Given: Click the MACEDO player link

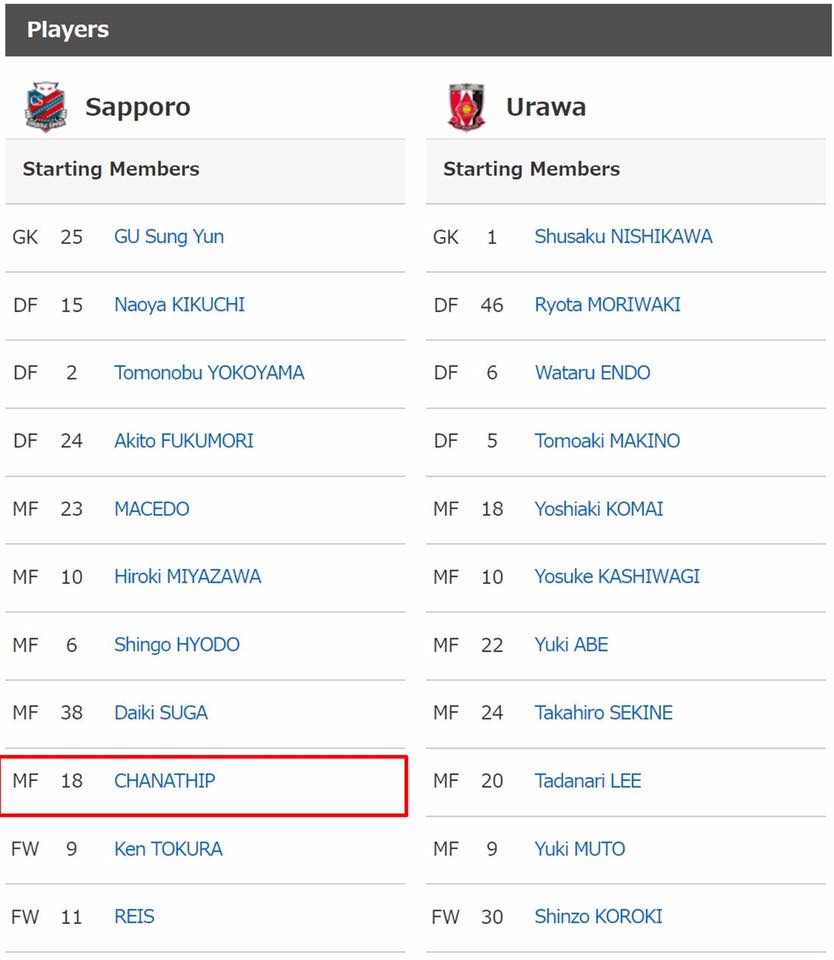Looking at the screenshot, I should [152, 509].
